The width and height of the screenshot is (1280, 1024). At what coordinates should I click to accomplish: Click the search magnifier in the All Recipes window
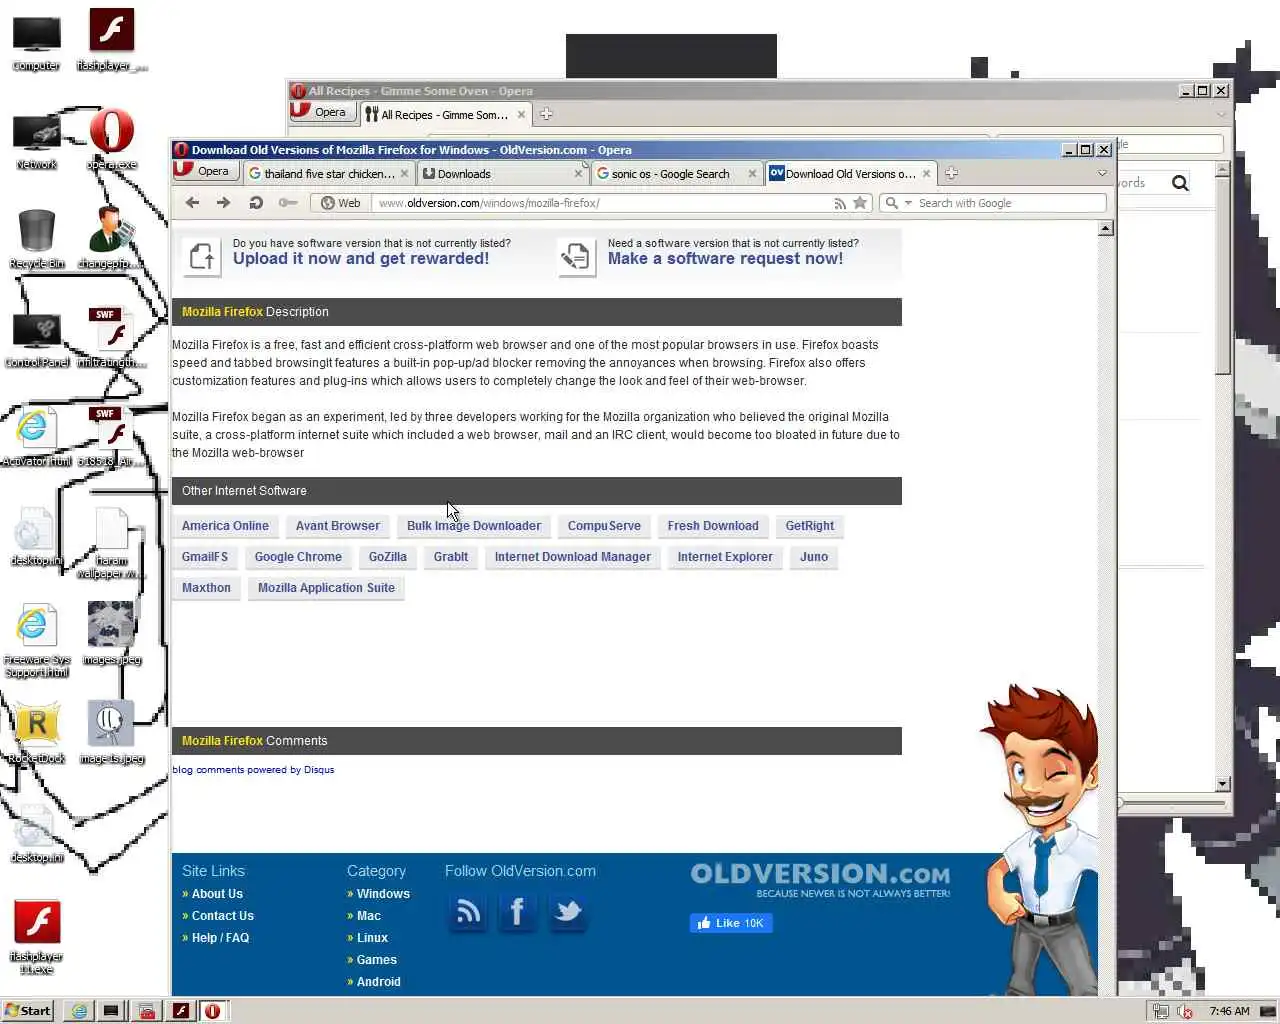(1180, 183)
